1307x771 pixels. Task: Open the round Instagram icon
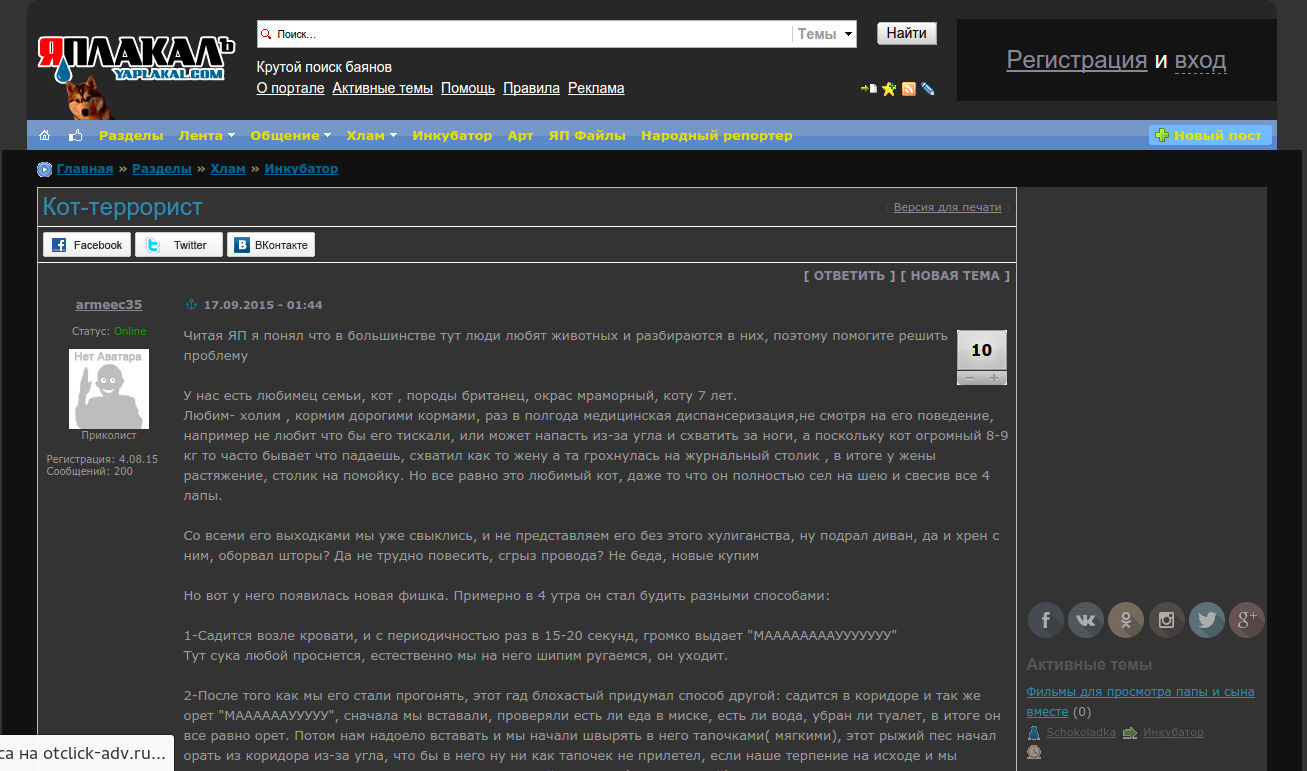tap(1167, 620)
